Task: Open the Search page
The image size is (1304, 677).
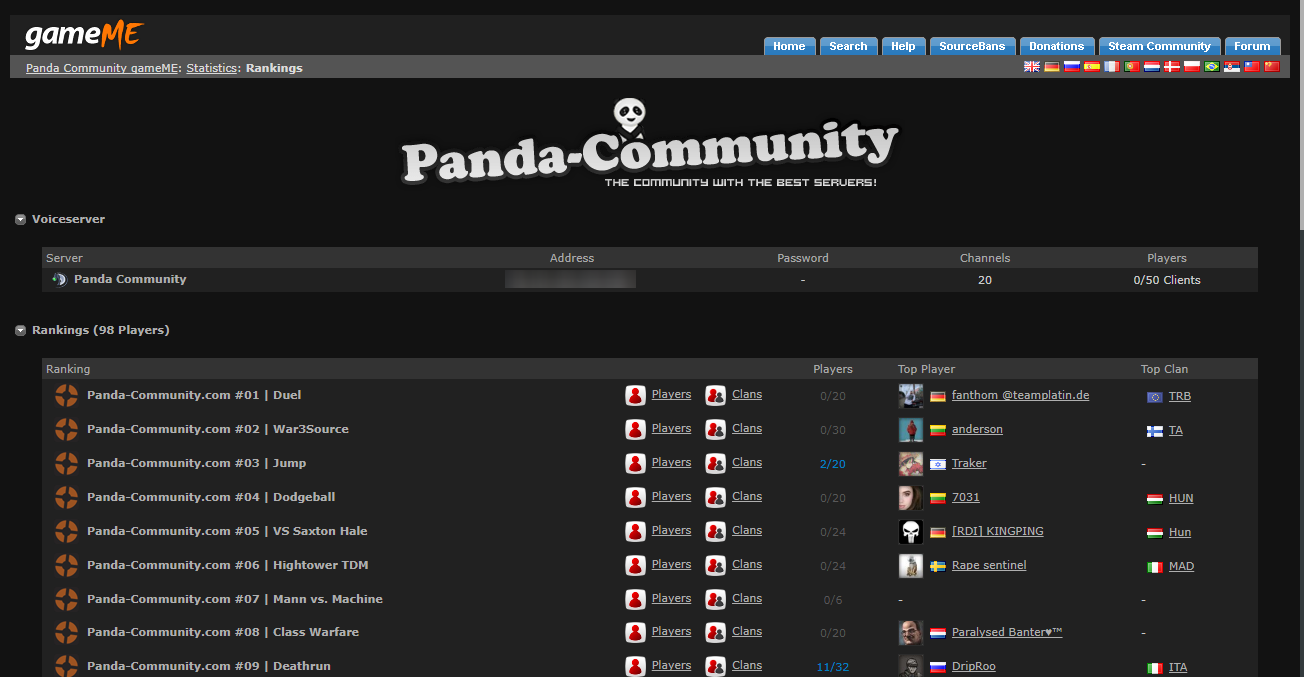Action: 848,45
